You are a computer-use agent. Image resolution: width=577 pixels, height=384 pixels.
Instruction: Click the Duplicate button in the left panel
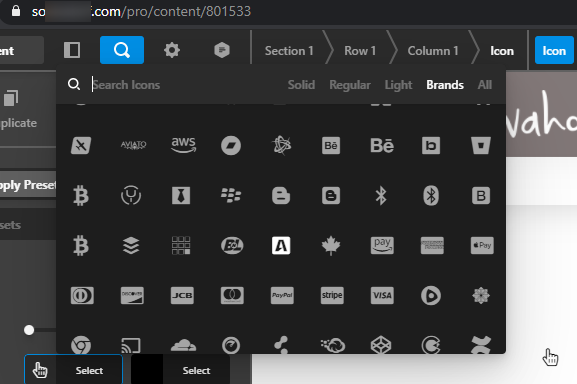(18, 109)
